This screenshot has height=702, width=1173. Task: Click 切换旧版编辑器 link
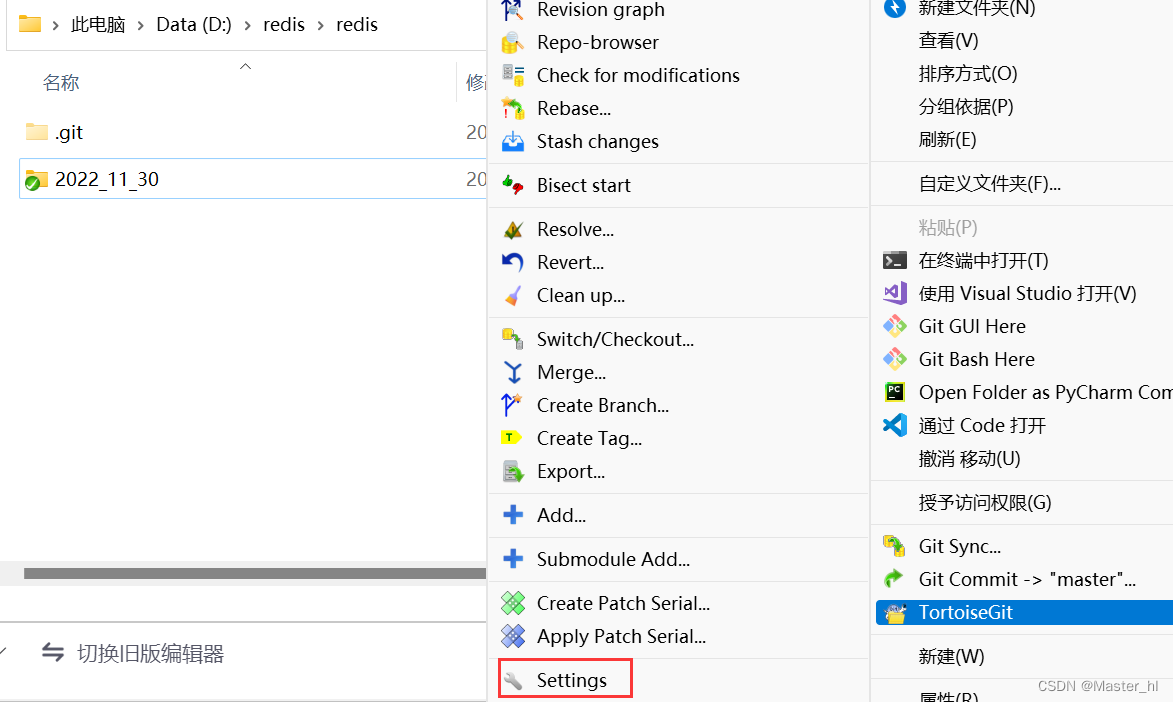150,653
